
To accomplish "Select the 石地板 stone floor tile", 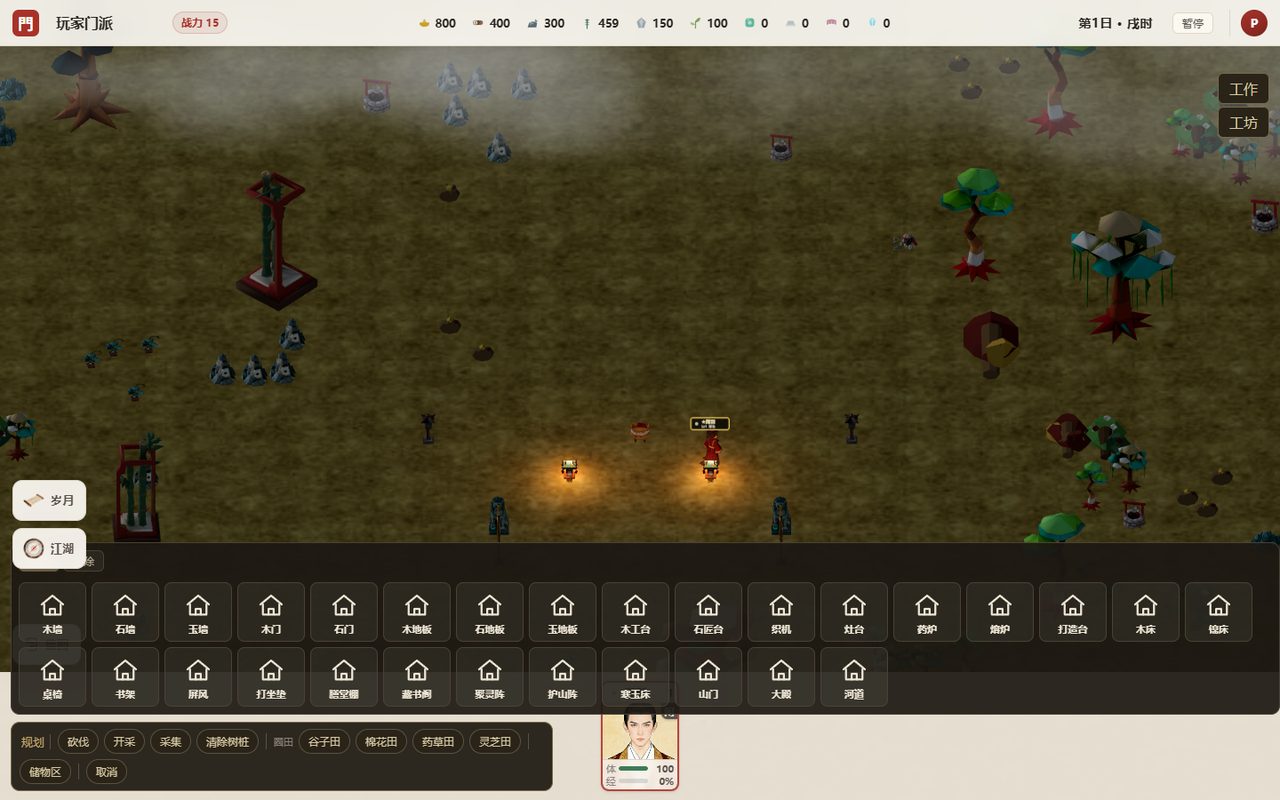I will click(490, 612).
